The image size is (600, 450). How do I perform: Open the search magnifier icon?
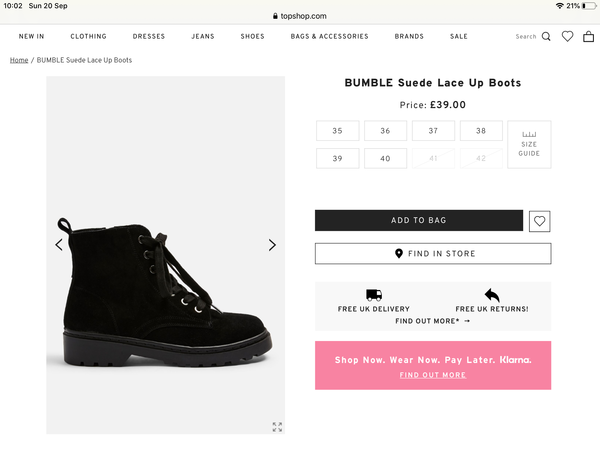(546, 37)
